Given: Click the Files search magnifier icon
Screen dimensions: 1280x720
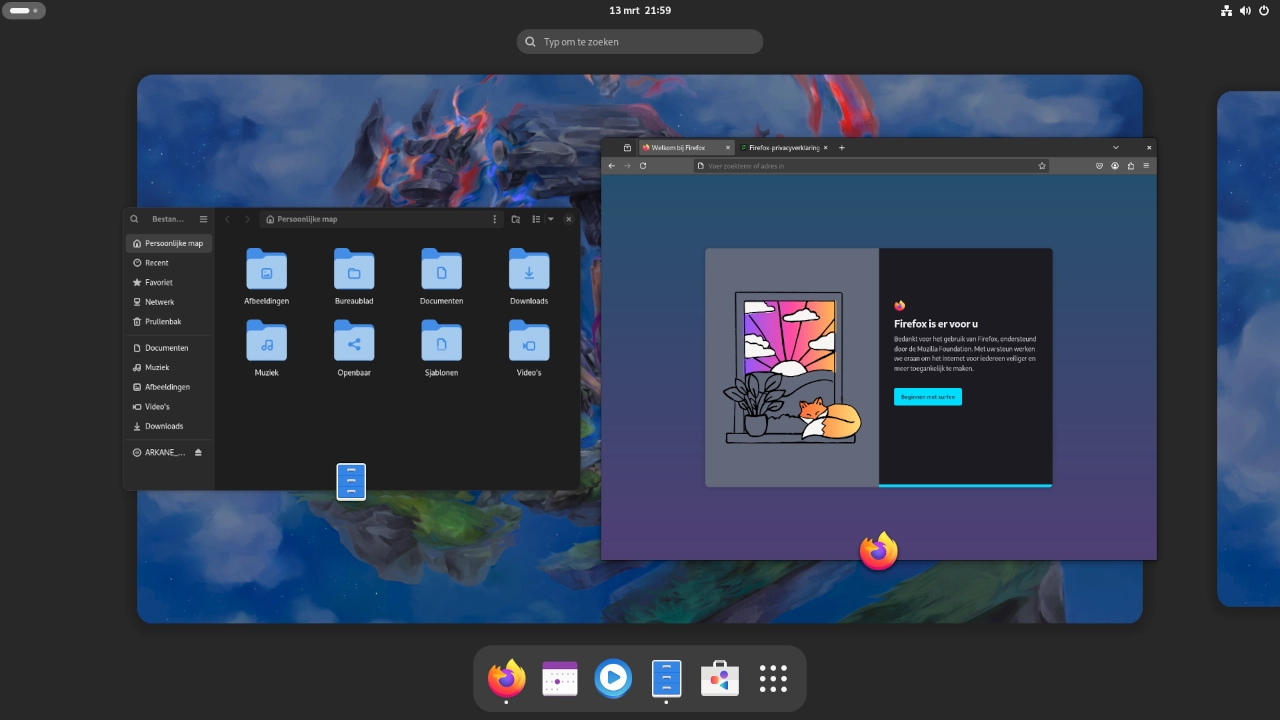Looking at the screenshot, I should click(x=134, y=219).
